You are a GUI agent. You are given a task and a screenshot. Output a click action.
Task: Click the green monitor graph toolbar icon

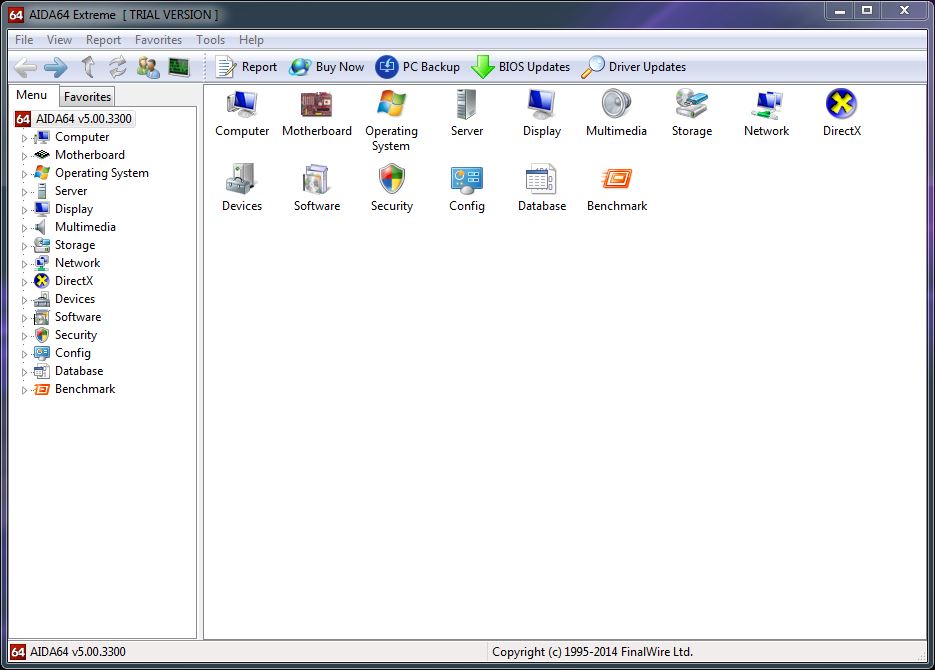coord(179,67)
